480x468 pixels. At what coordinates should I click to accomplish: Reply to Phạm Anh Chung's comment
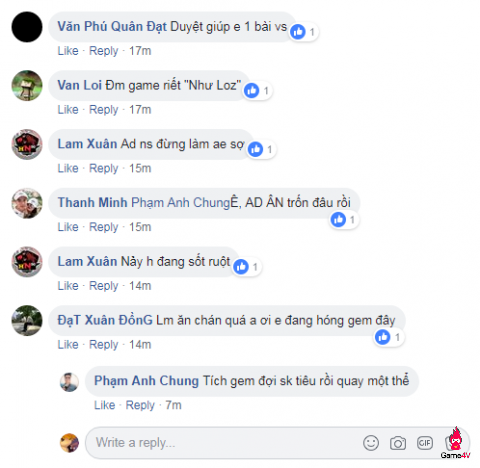point(140,405)
